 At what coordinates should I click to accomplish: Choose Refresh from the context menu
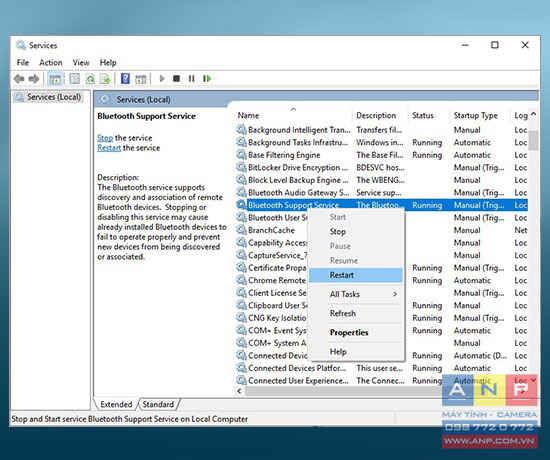pos(356,313)
